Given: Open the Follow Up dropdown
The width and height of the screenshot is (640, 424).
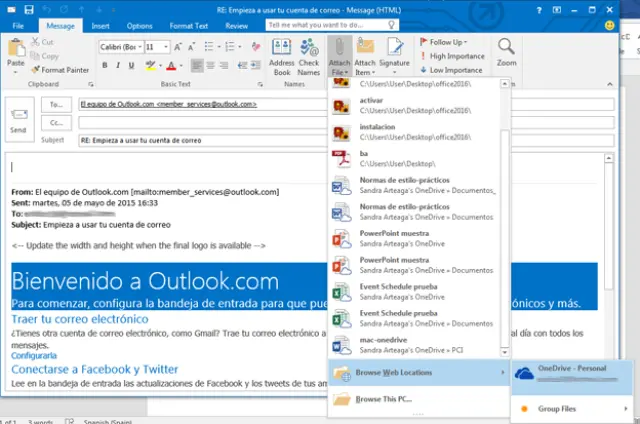Looking at the screenshot, I should (445, 42).
